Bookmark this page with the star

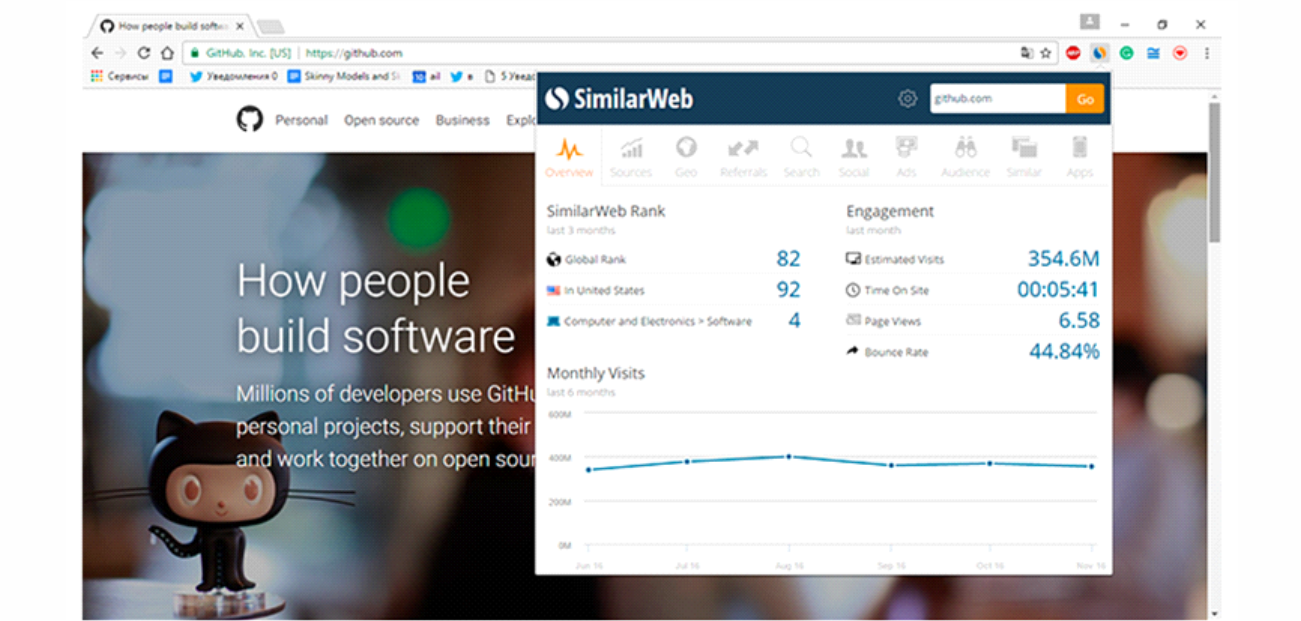pos(1046,53)
